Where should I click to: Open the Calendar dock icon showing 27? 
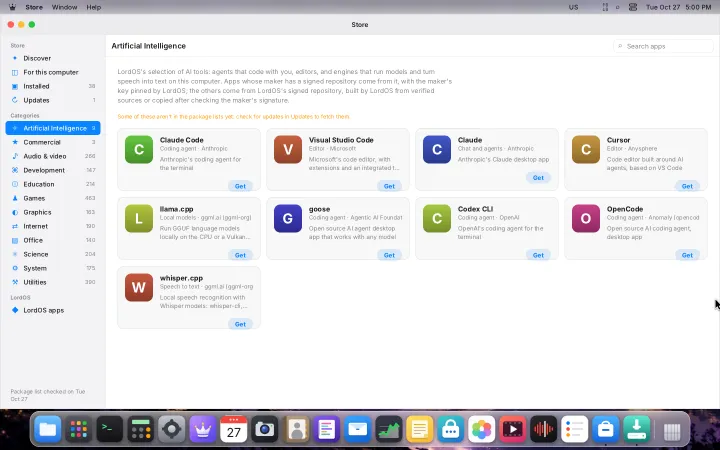coord(234,430)
